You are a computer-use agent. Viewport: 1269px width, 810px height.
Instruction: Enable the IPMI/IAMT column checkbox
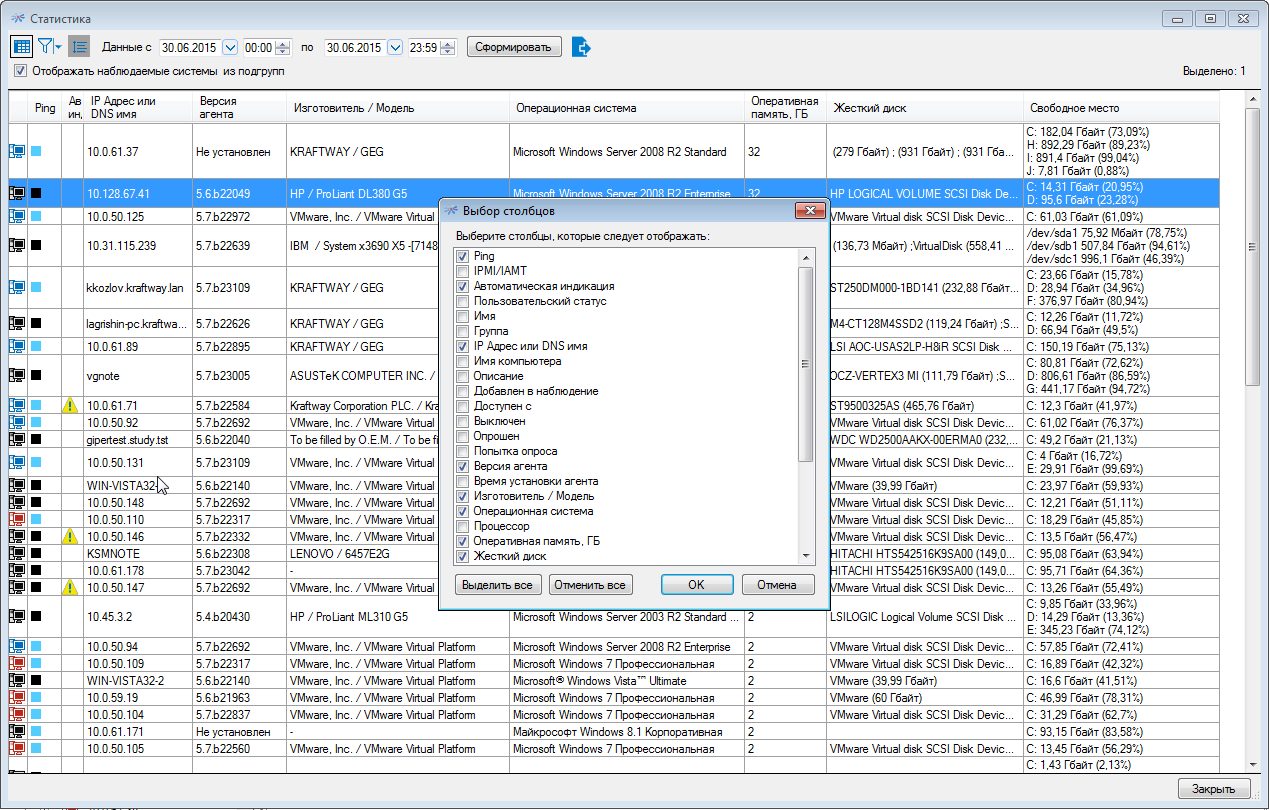tap(463, 271)
